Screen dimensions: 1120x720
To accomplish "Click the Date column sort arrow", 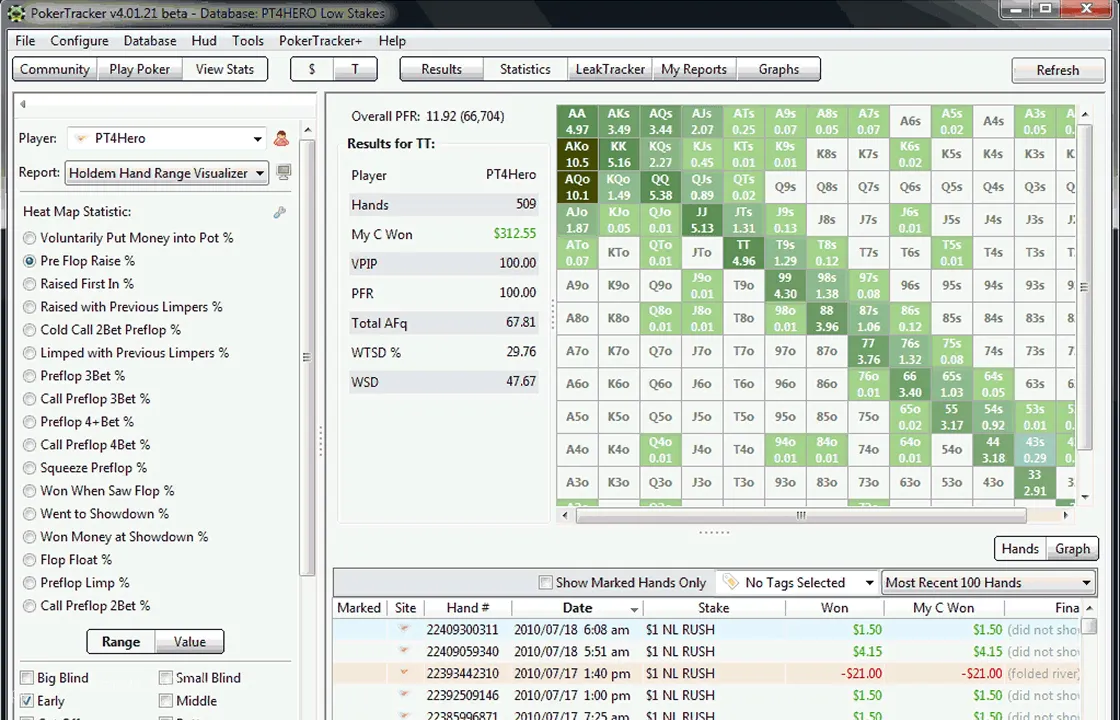I will coord(634,609).
